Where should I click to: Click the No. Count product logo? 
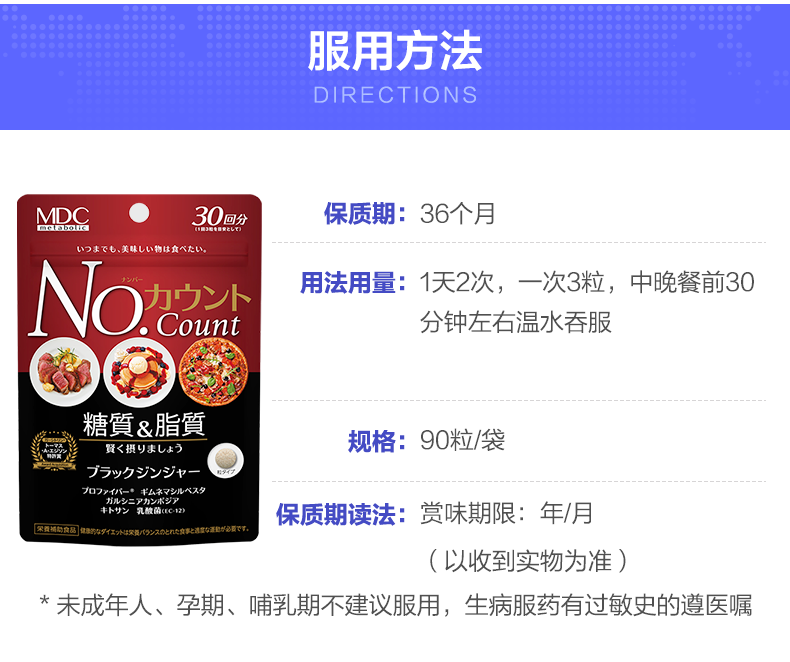[x=140, y=298]
